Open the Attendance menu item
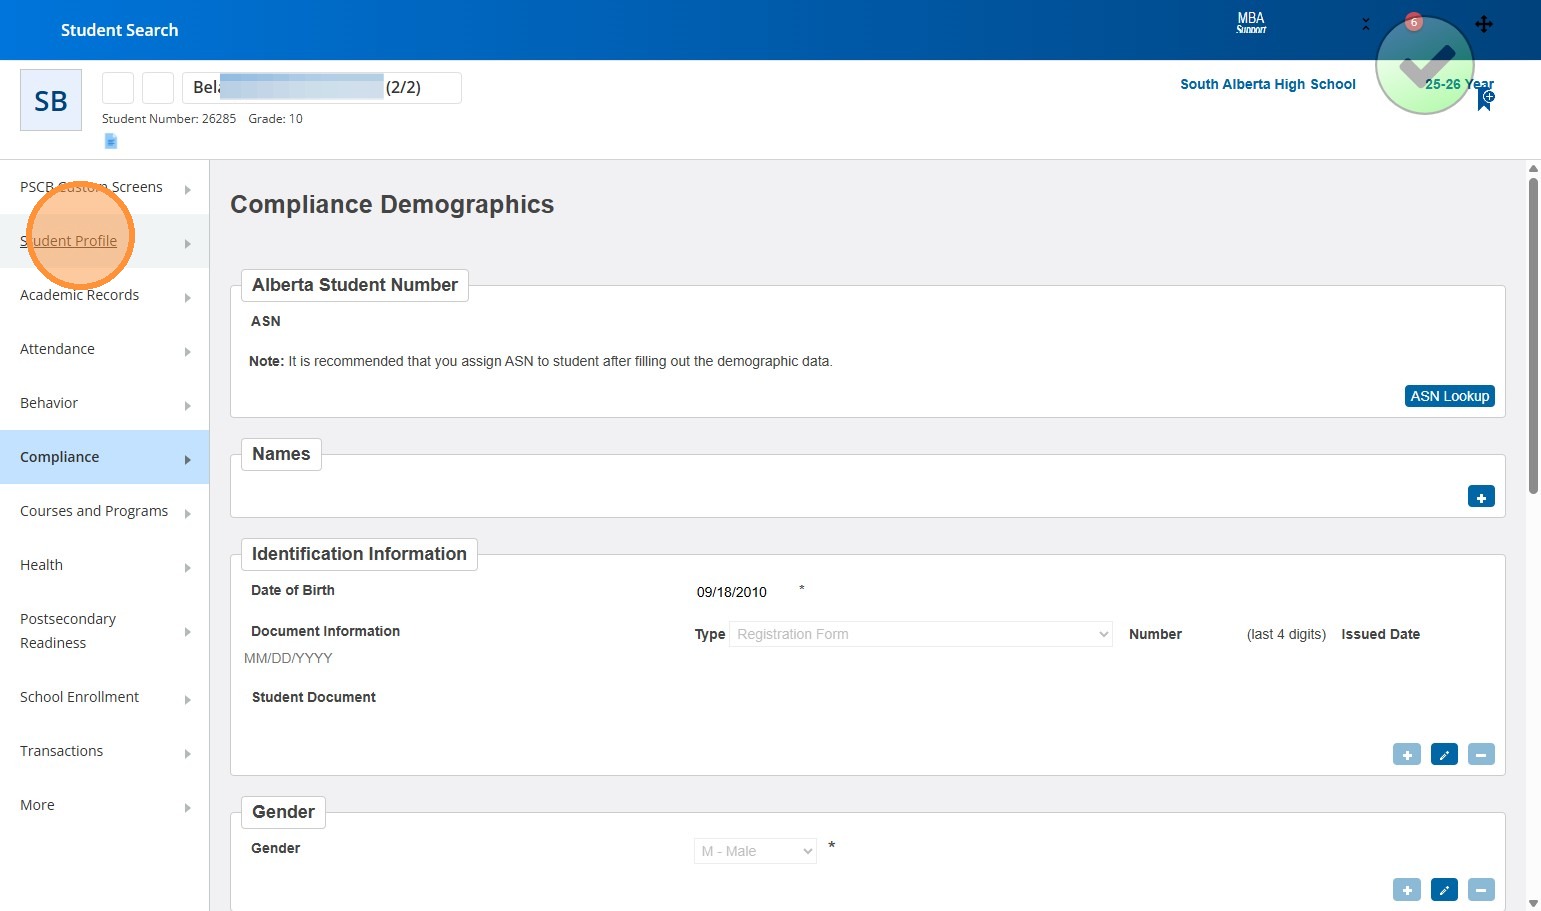 [57, 349]
